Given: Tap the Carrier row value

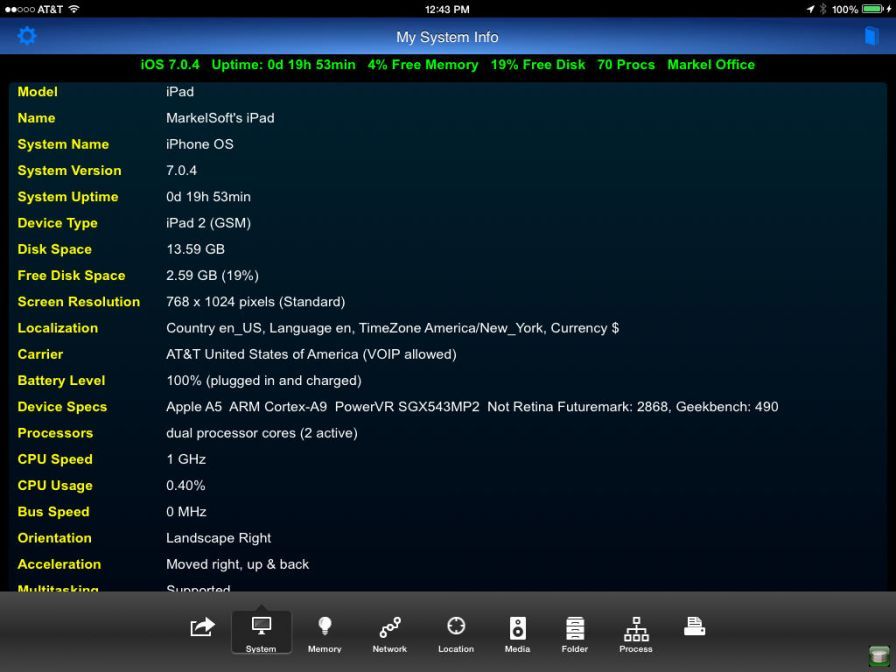Looking at the screenshot, I should [311, 354].
